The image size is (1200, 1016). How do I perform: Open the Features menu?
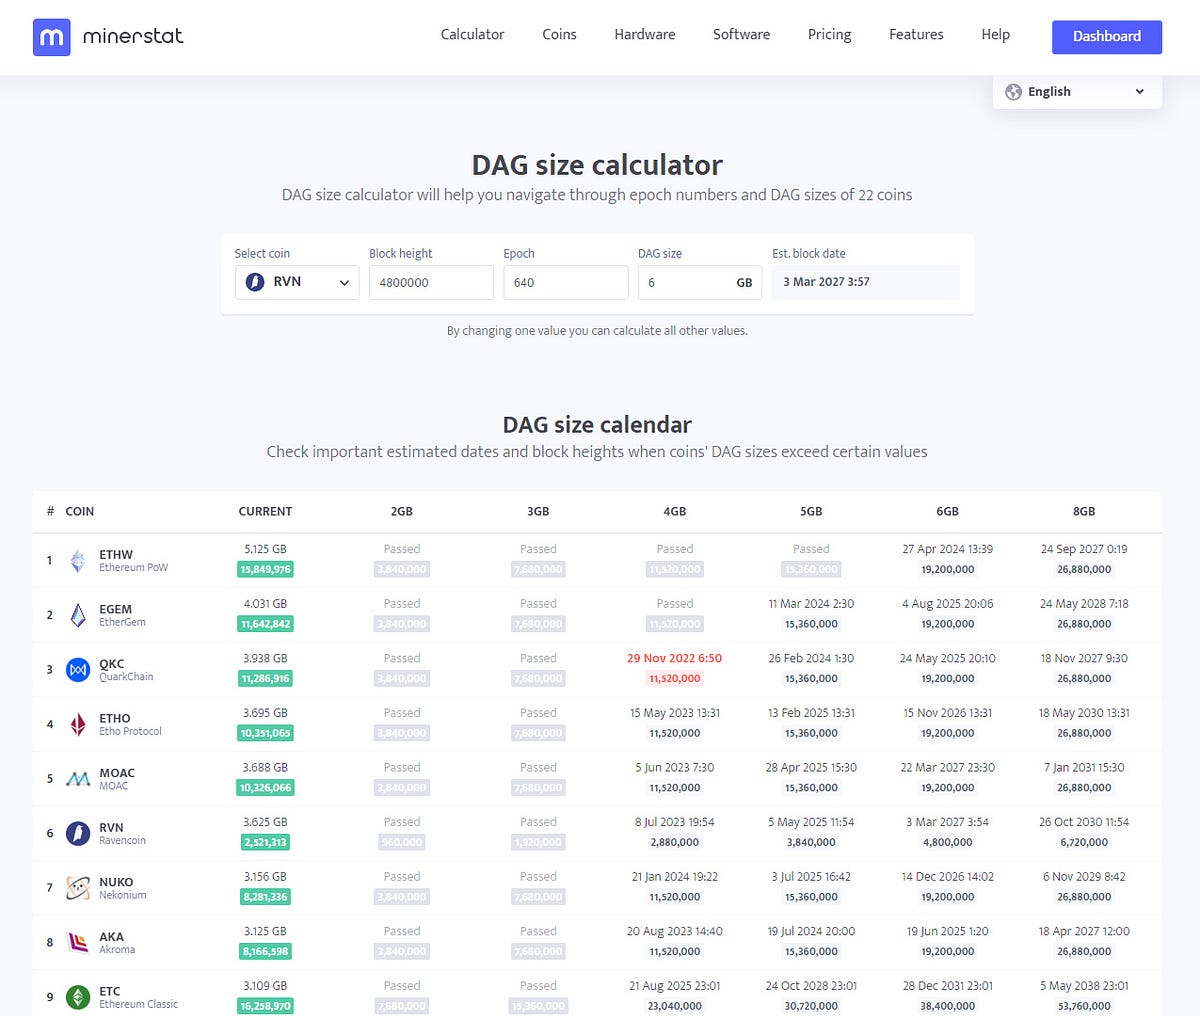point(916,34)
